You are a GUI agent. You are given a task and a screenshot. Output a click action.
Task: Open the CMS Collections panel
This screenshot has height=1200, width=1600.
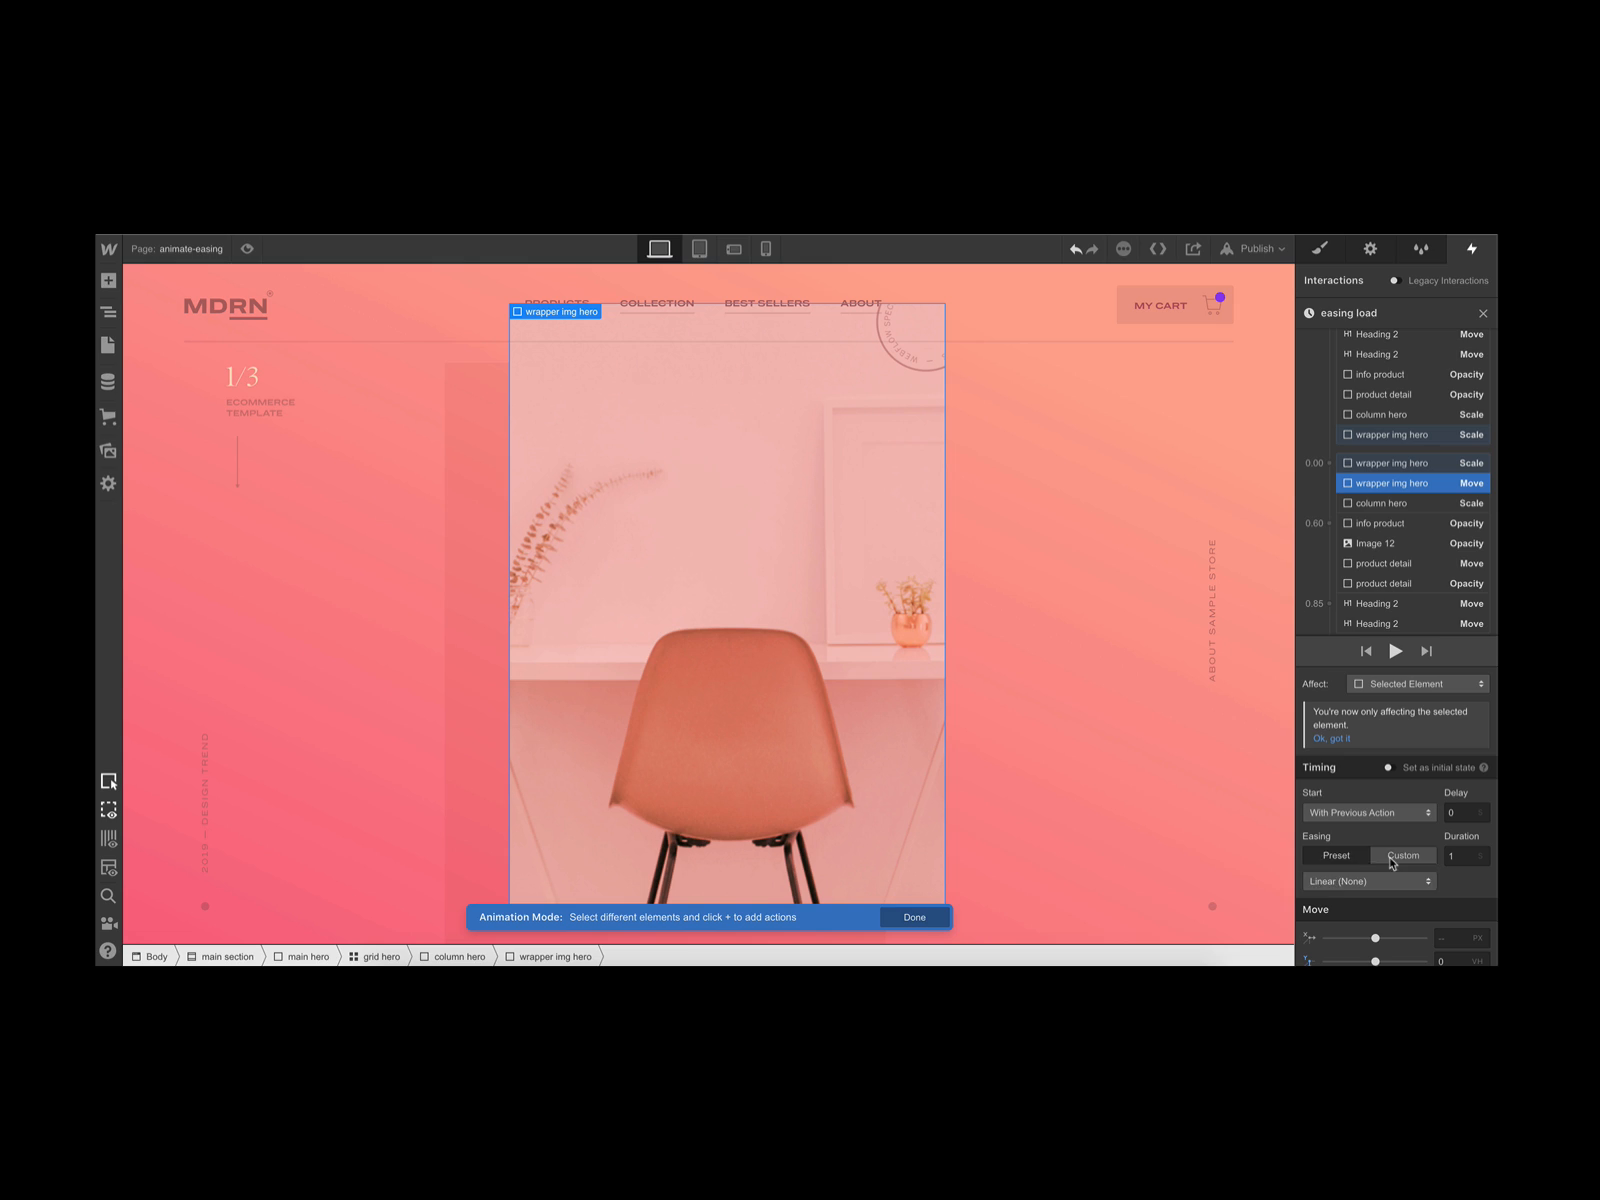pos(109,381)
